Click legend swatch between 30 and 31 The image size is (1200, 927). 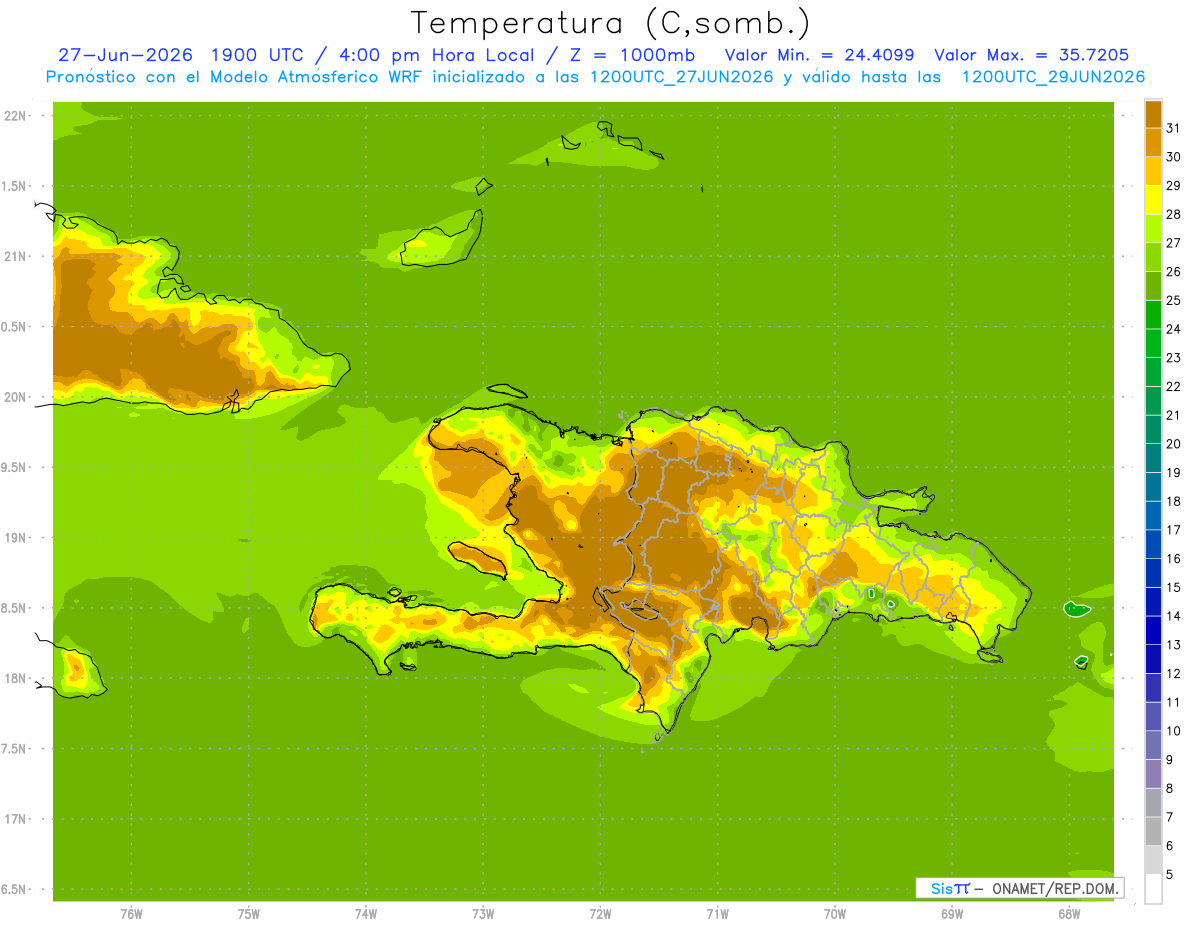click(1154, 142)
